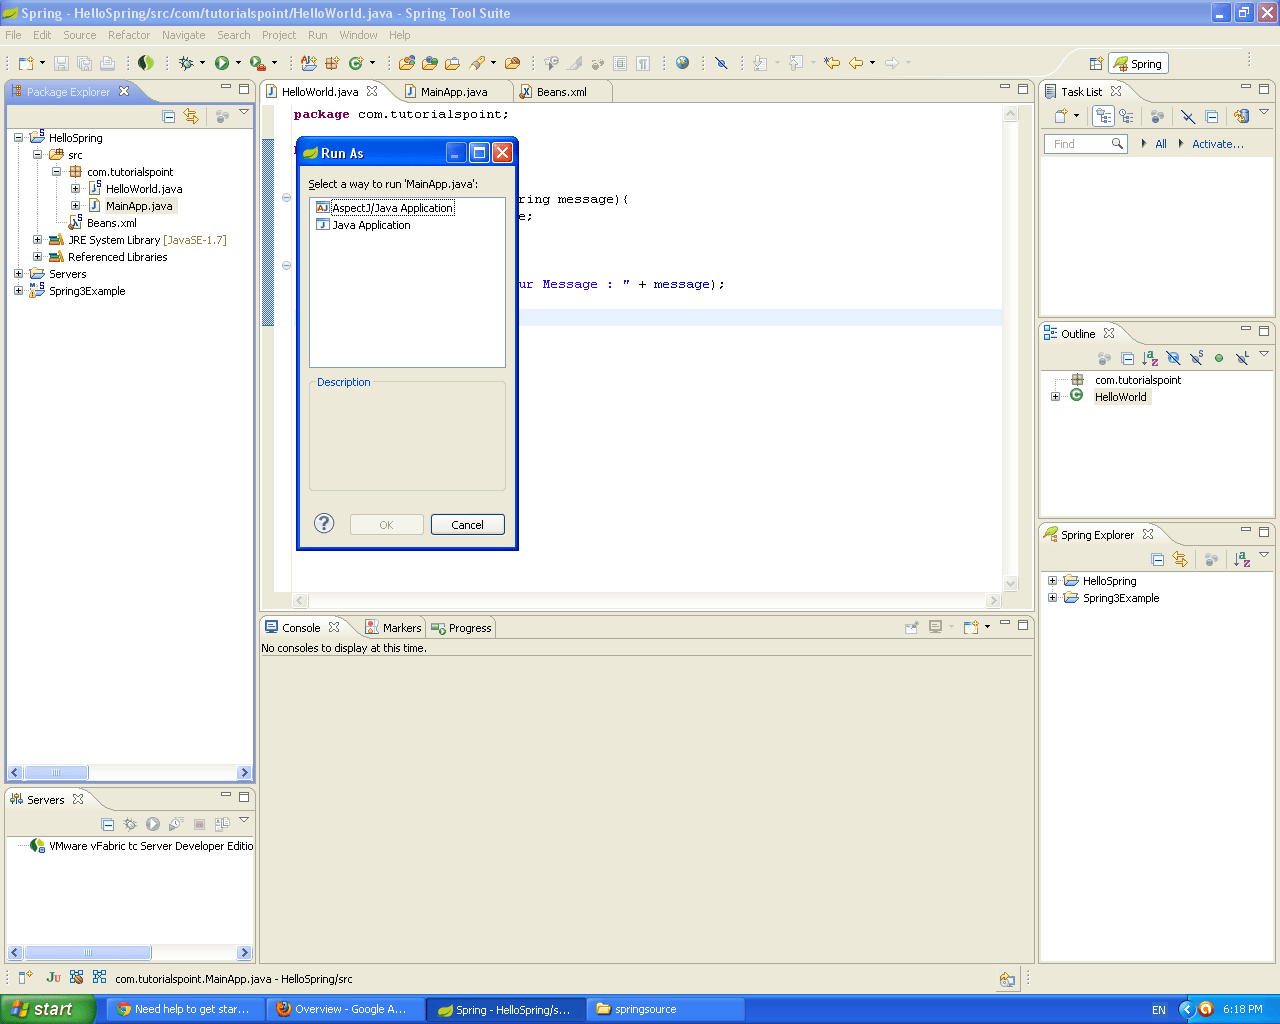Click the Outline alphabetical Sort icon
The image size is (1280, 1024).
pyautogui.click(x=1150, y=358)
